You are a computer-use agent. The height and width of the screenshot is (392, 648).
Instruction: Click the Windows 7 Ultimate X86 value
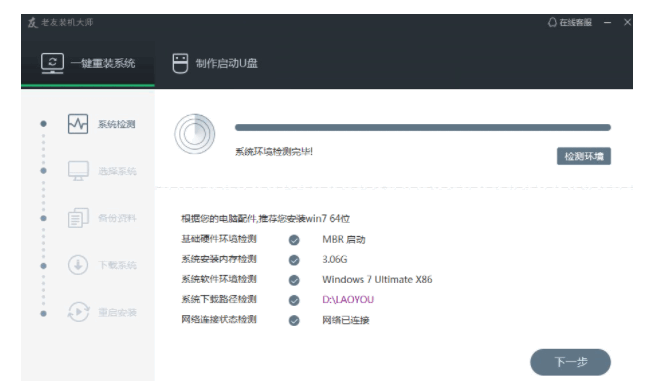(377, 280)
